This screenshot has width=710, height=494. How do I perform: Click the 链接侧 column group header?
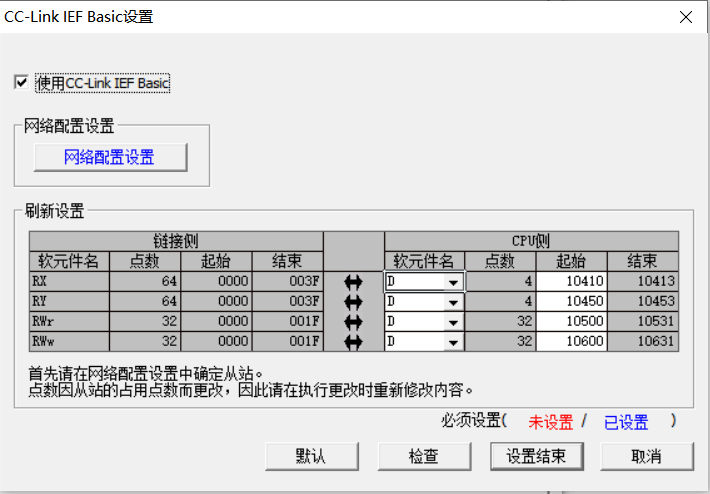point(176,241)
